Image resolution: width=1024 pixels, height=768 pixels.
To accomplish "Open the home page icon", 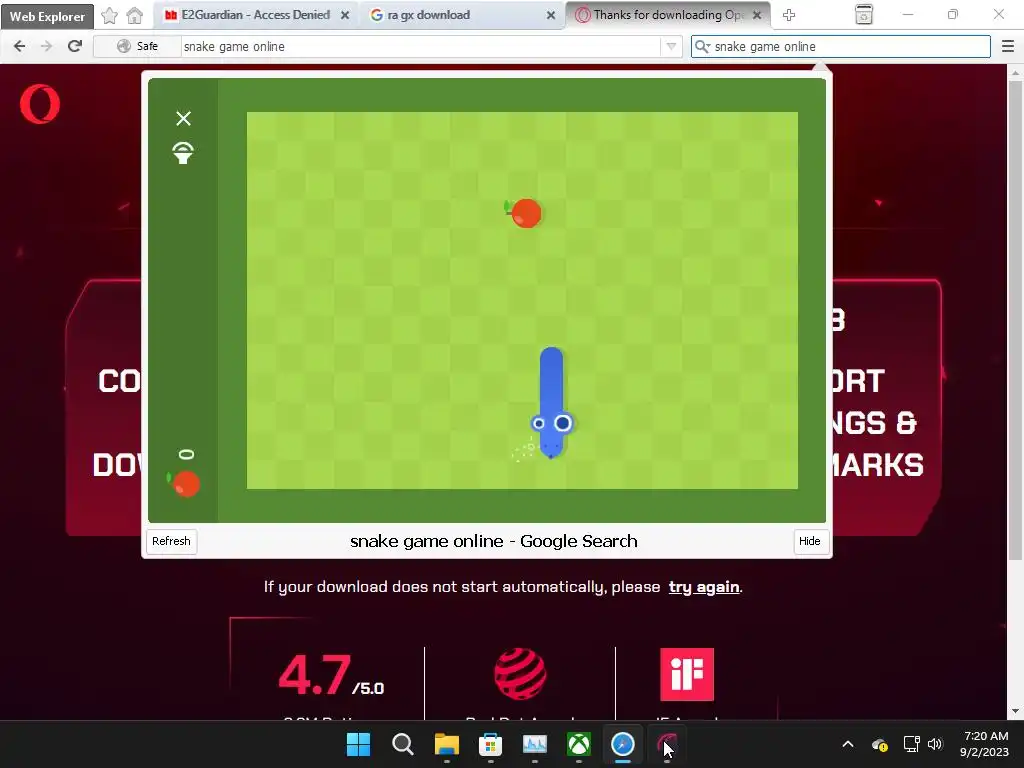I will [135, 15].
